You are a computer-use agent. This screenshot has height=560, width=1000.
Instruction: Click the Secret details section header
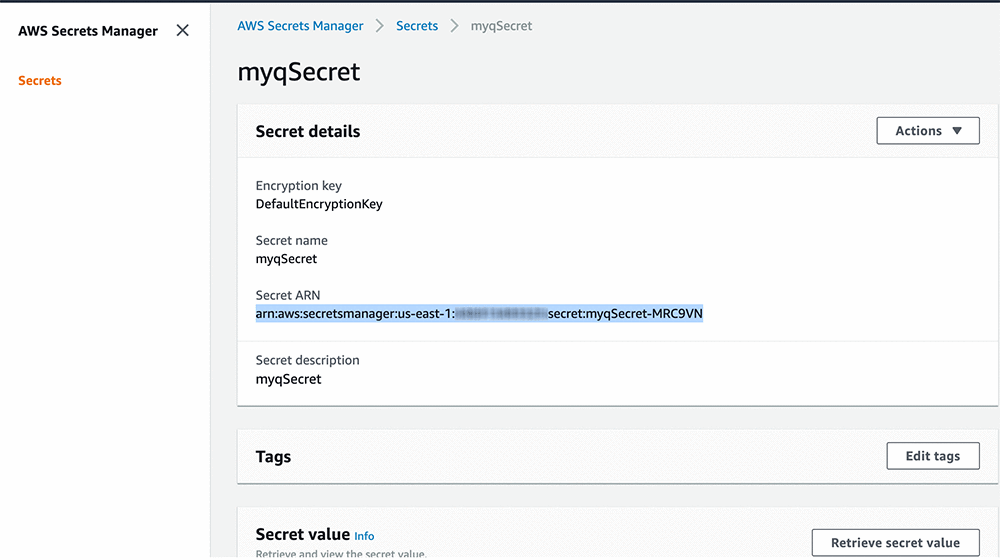[x=308, y=131]
